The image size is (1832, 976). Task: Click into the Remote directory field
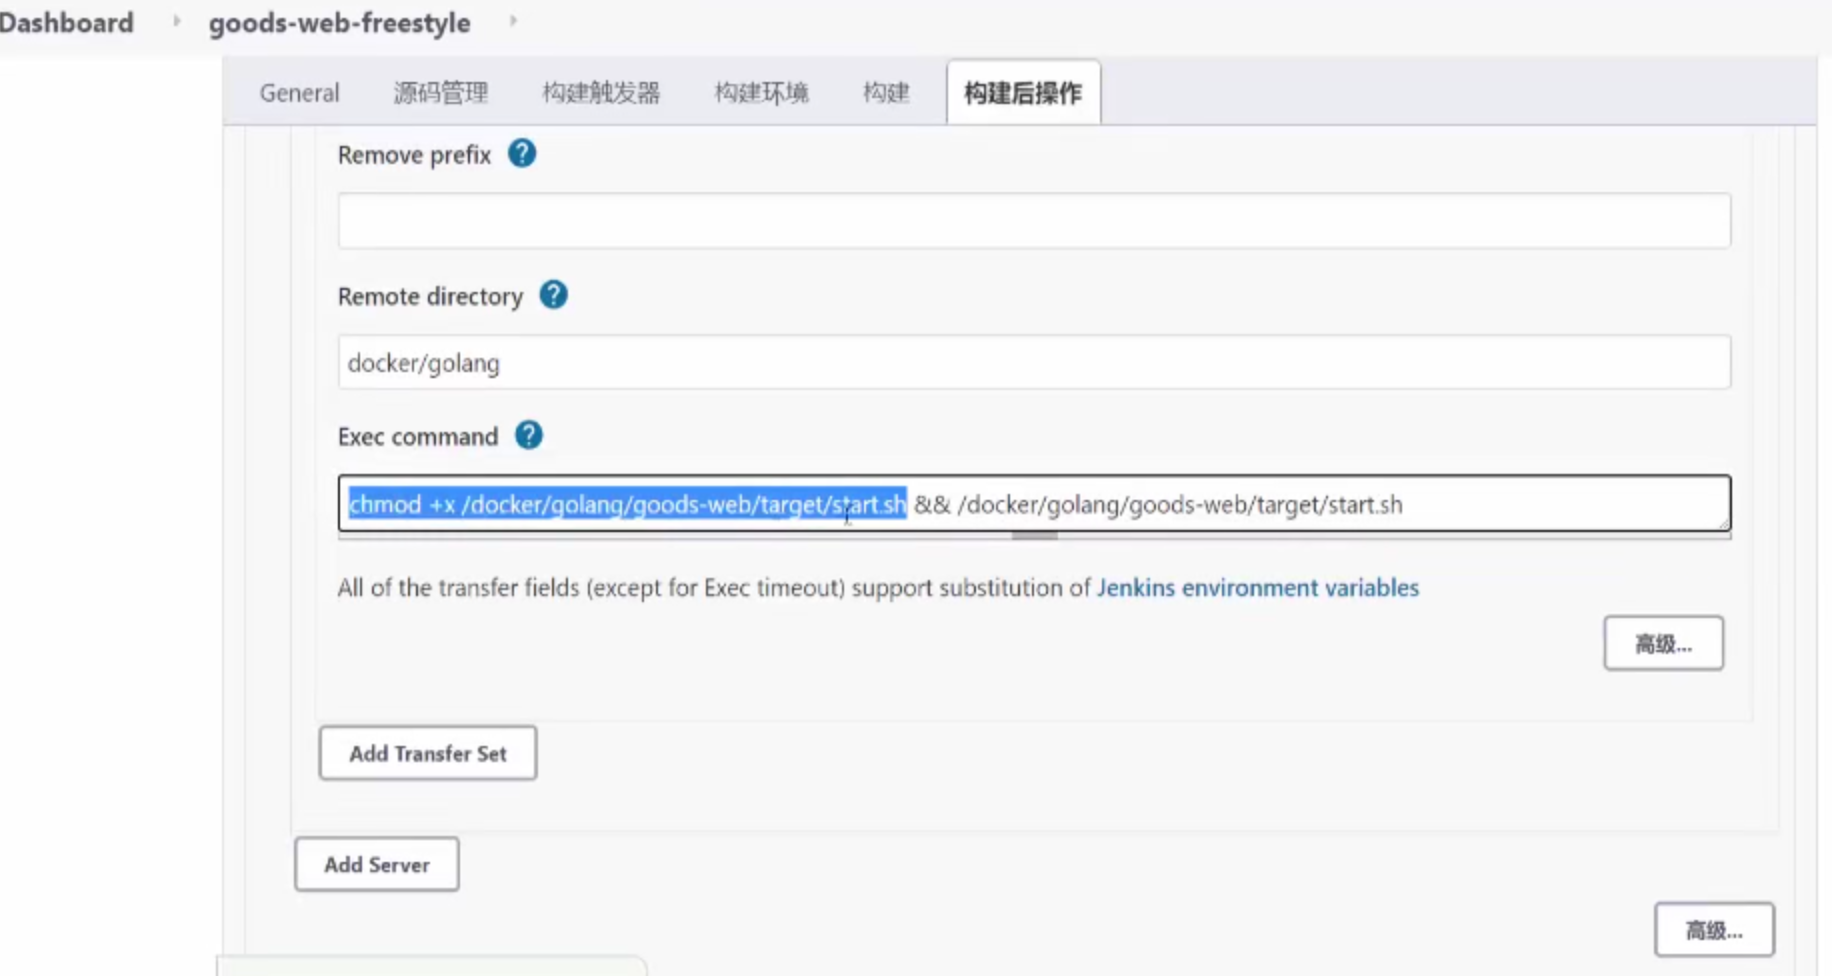pos(1034,362)
